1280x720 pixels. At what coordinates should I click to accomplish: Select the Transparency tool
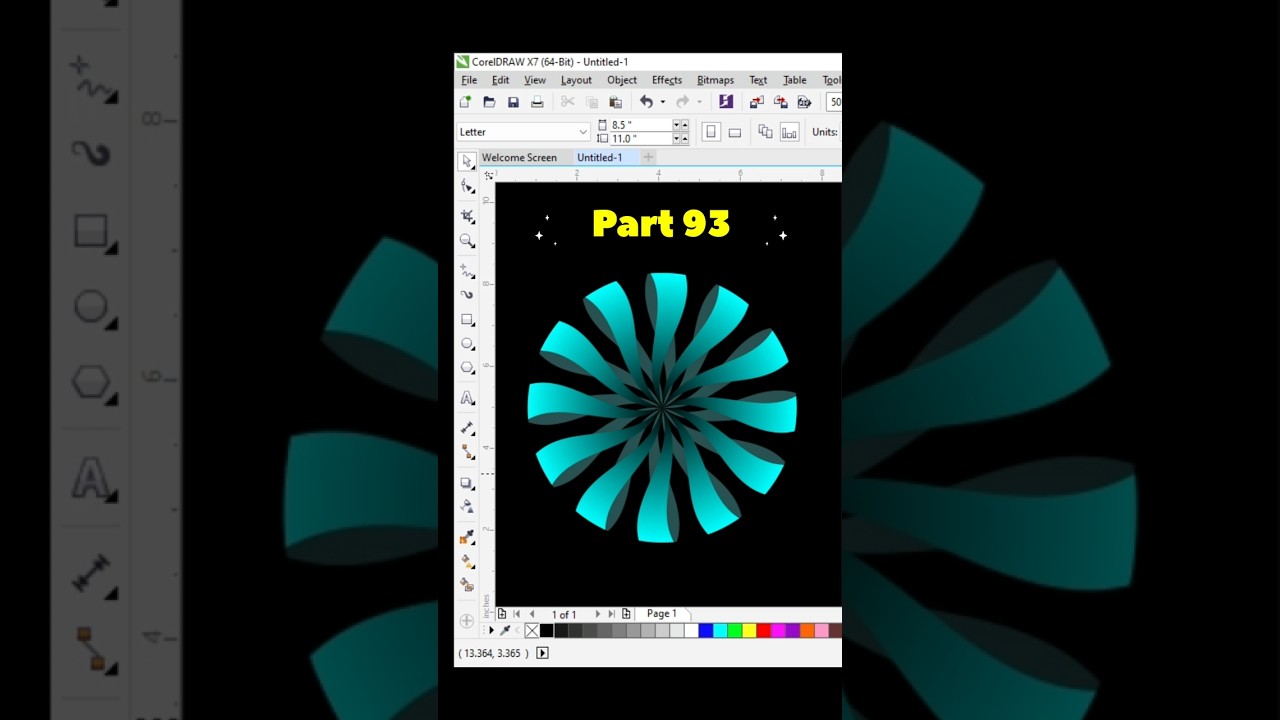pos(467,507)
